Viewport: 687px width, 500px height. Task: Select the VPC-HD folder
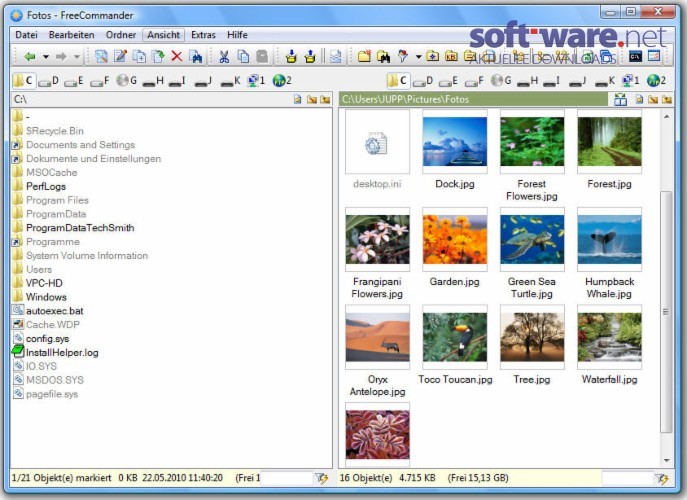coord(44,283)
